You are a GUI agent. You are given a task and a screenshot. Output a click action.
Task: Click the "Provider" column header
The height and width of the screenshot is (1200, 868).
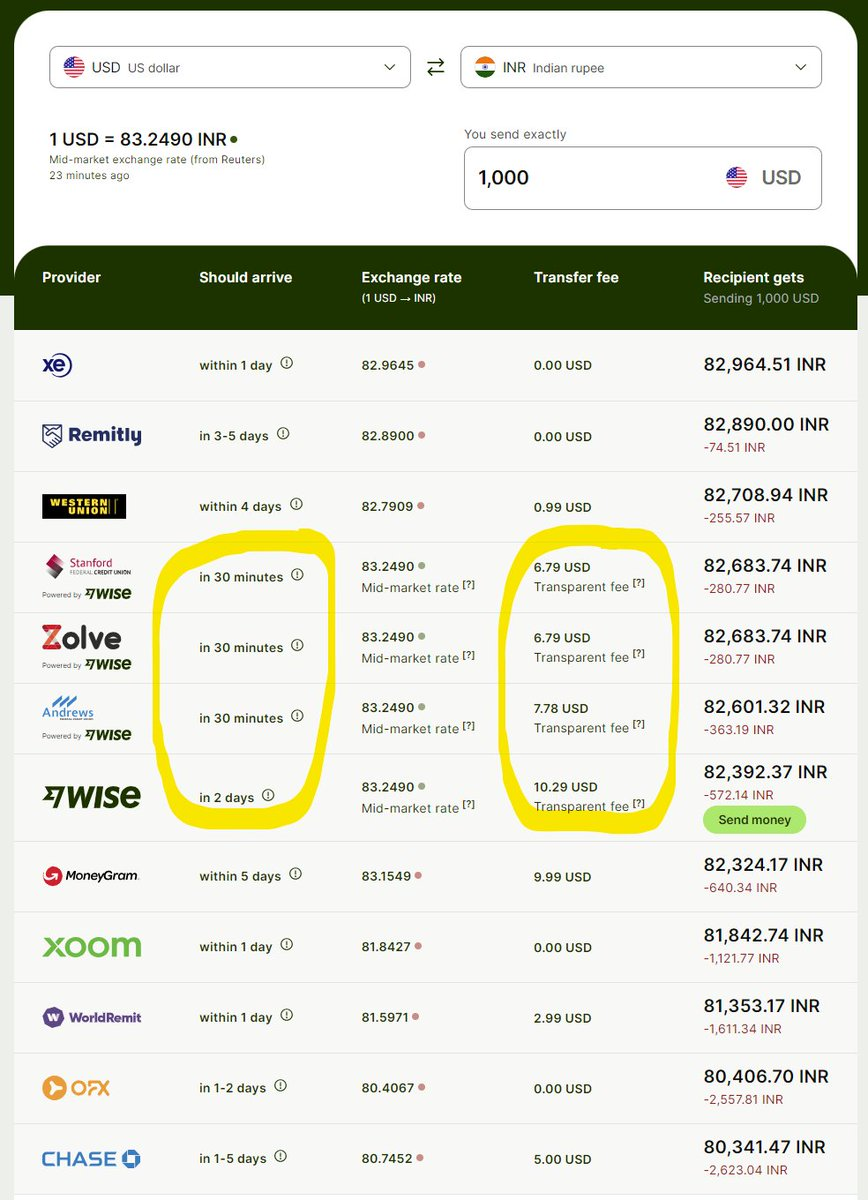click(x=71, y=277)
